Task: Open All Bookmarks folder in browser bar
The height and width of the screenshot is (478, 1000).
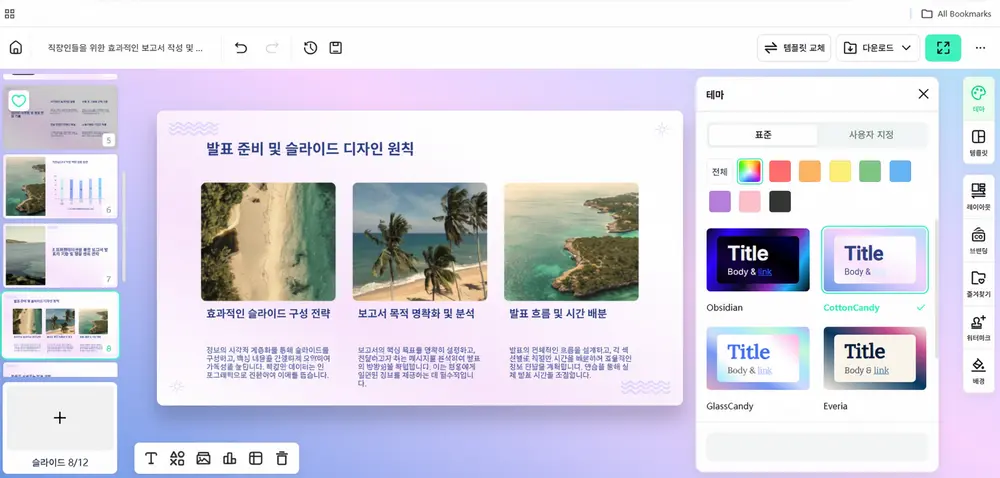Action: pyautogui.click(x=955, y=13)
